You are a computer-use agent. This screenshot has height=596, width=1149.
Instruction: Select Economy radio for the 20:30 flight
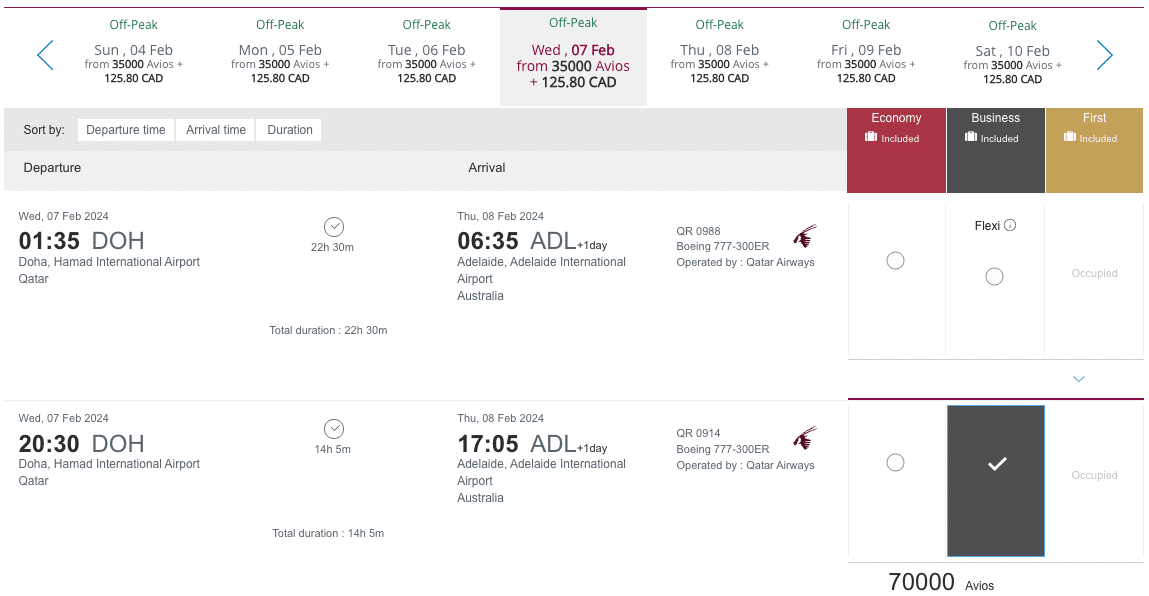(x=896, y=462)
